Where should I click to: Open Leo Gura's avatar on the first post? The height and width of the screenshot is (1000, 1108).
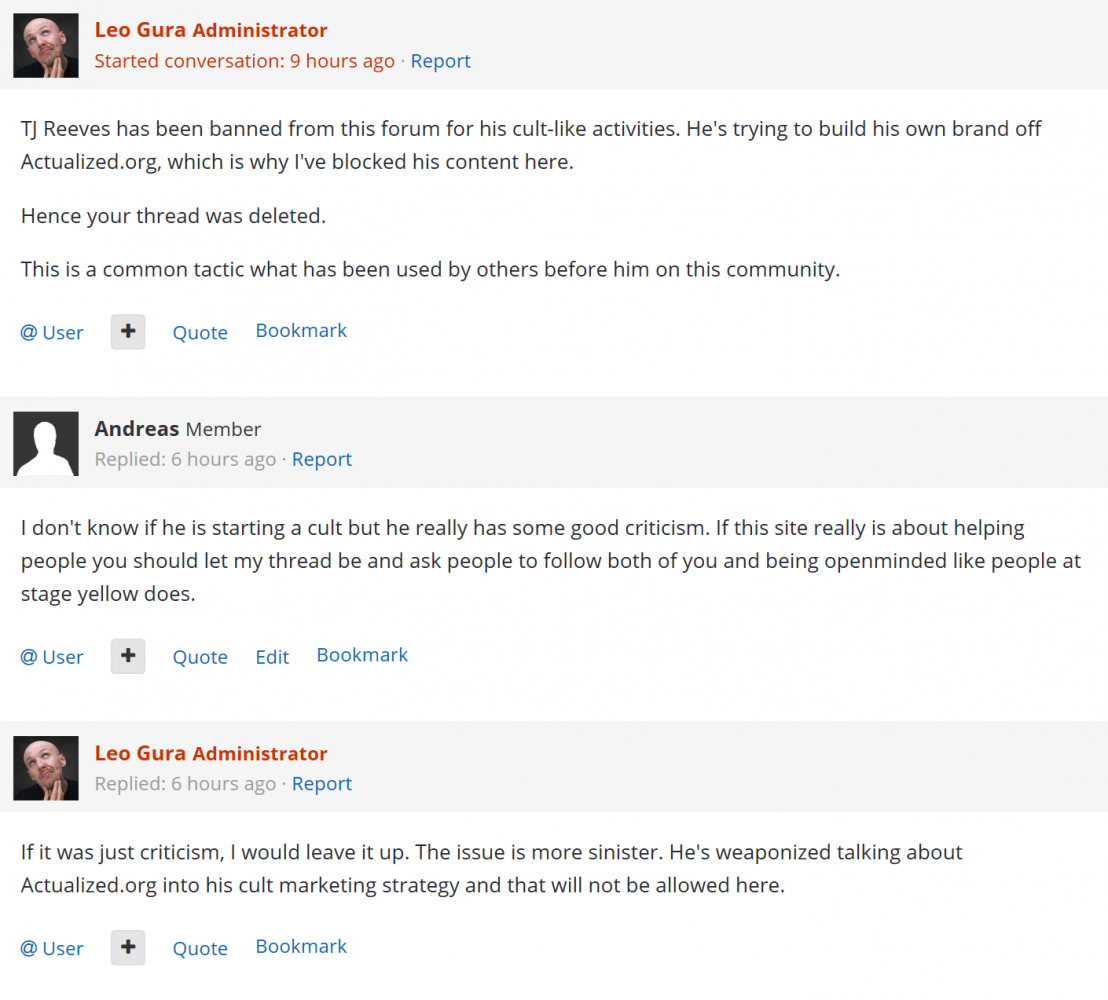(x=46, y=45)
